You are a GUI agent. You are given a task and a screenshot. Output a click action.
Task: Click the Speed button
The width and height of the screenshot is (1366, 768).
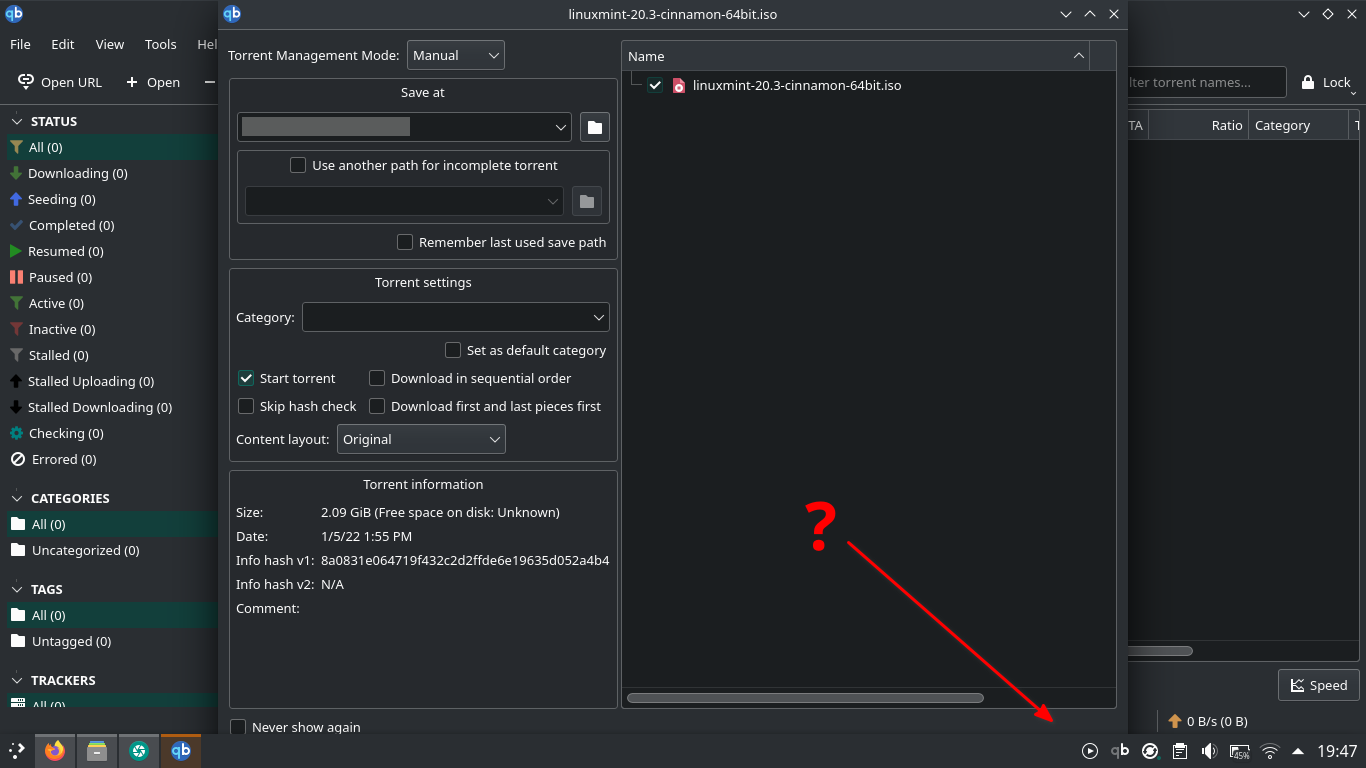1317,685
